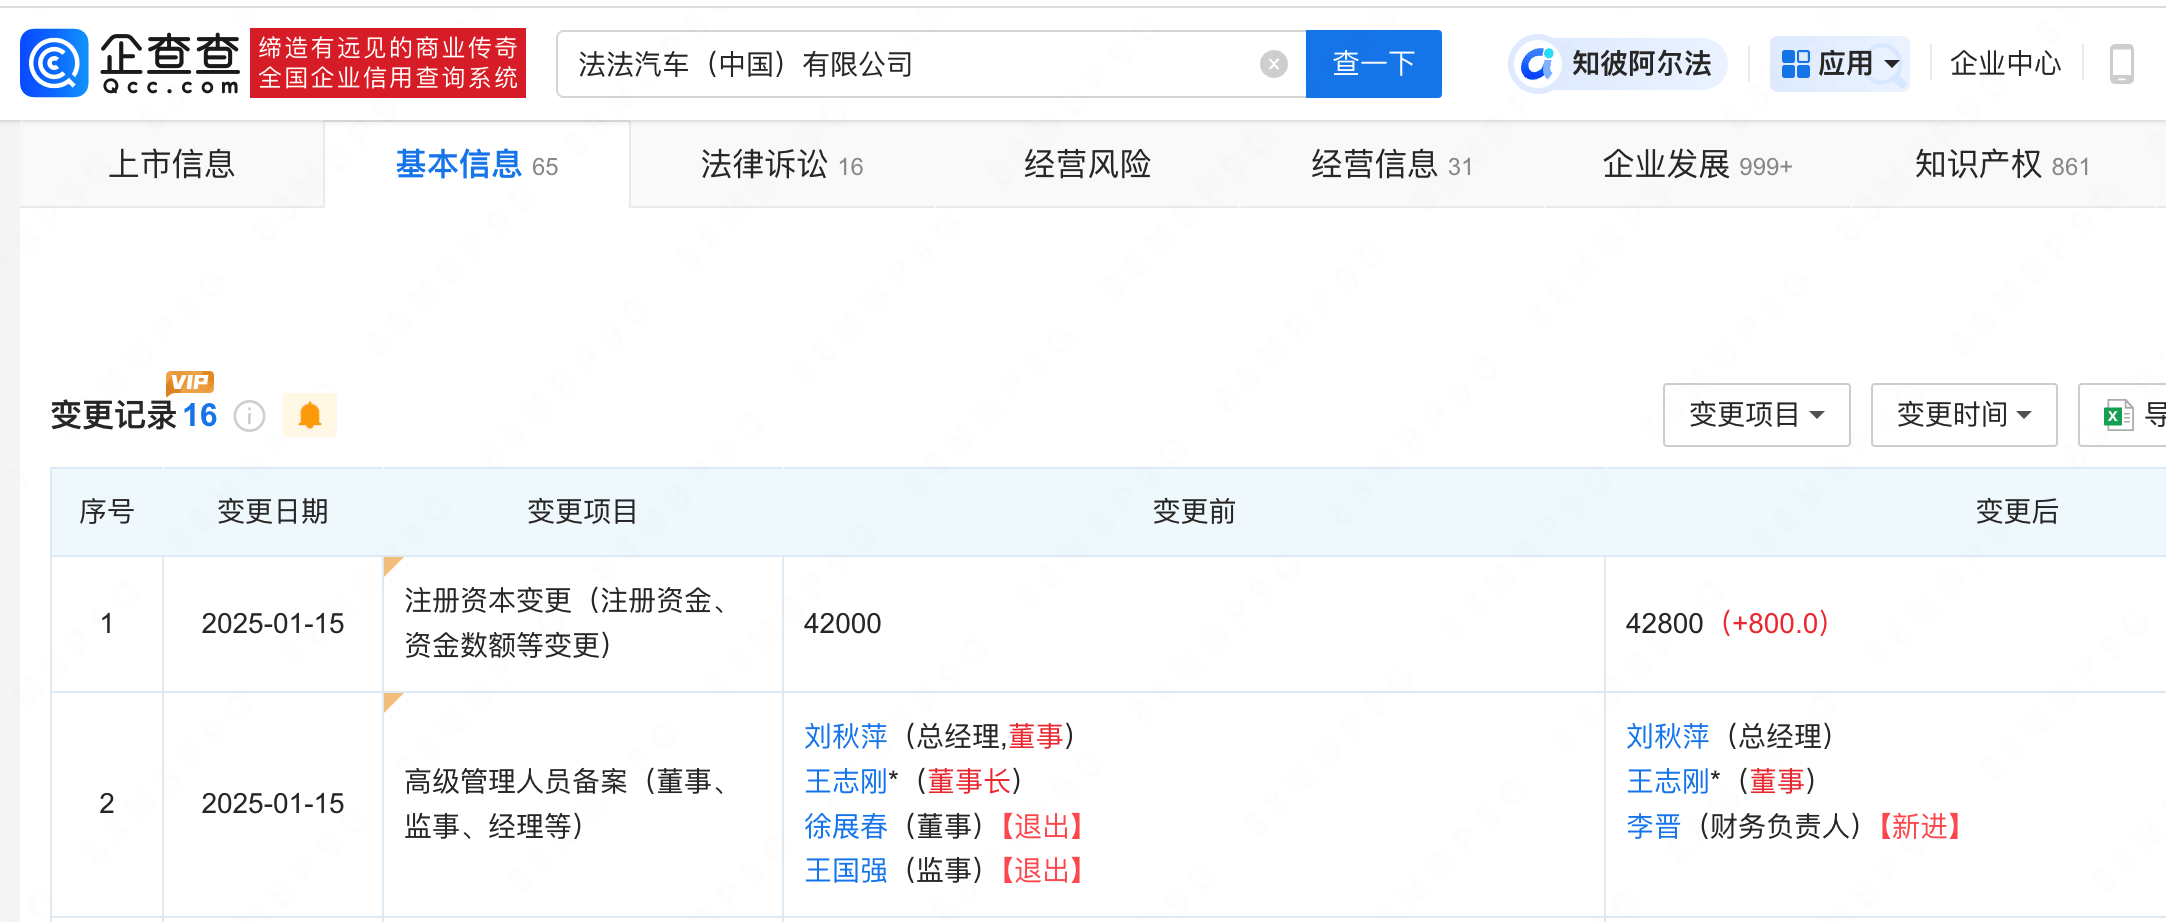This screenshot has width=2166, height=922.
Task: Click 刘秋萍 link in 变更后 column
Action: [x=1668, y=737]
